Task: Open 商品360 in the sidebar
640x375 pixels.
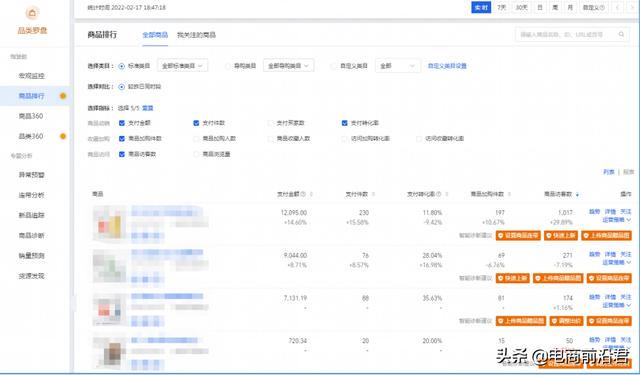Action: pyautogui.click(x=31, y=116)
